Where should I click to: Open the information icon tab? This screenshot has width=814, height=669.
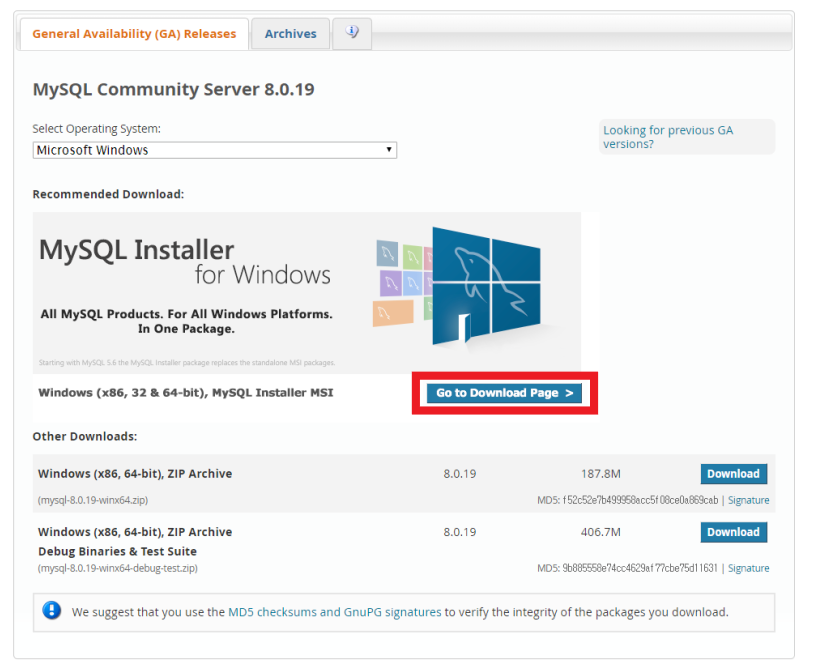(x=352, y=33)
